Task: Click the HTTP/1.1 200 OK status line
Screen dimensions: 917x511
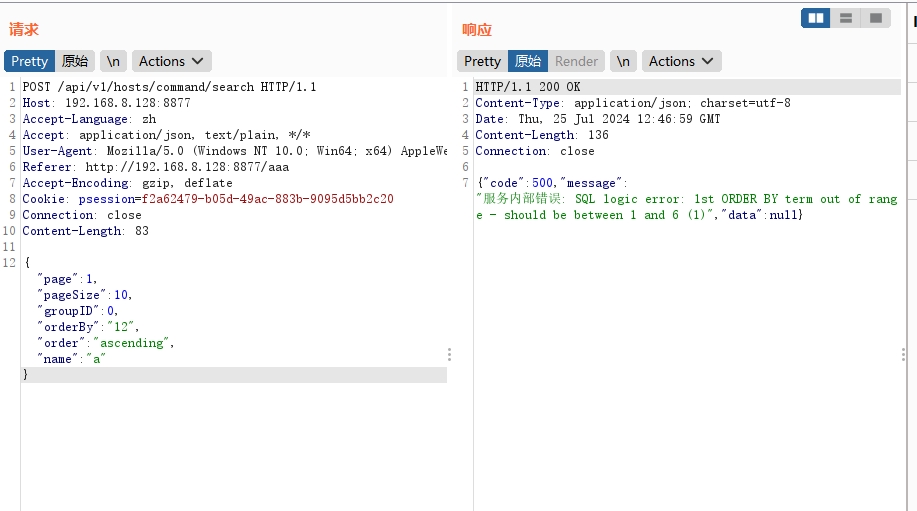Action: tap(528, 87)
